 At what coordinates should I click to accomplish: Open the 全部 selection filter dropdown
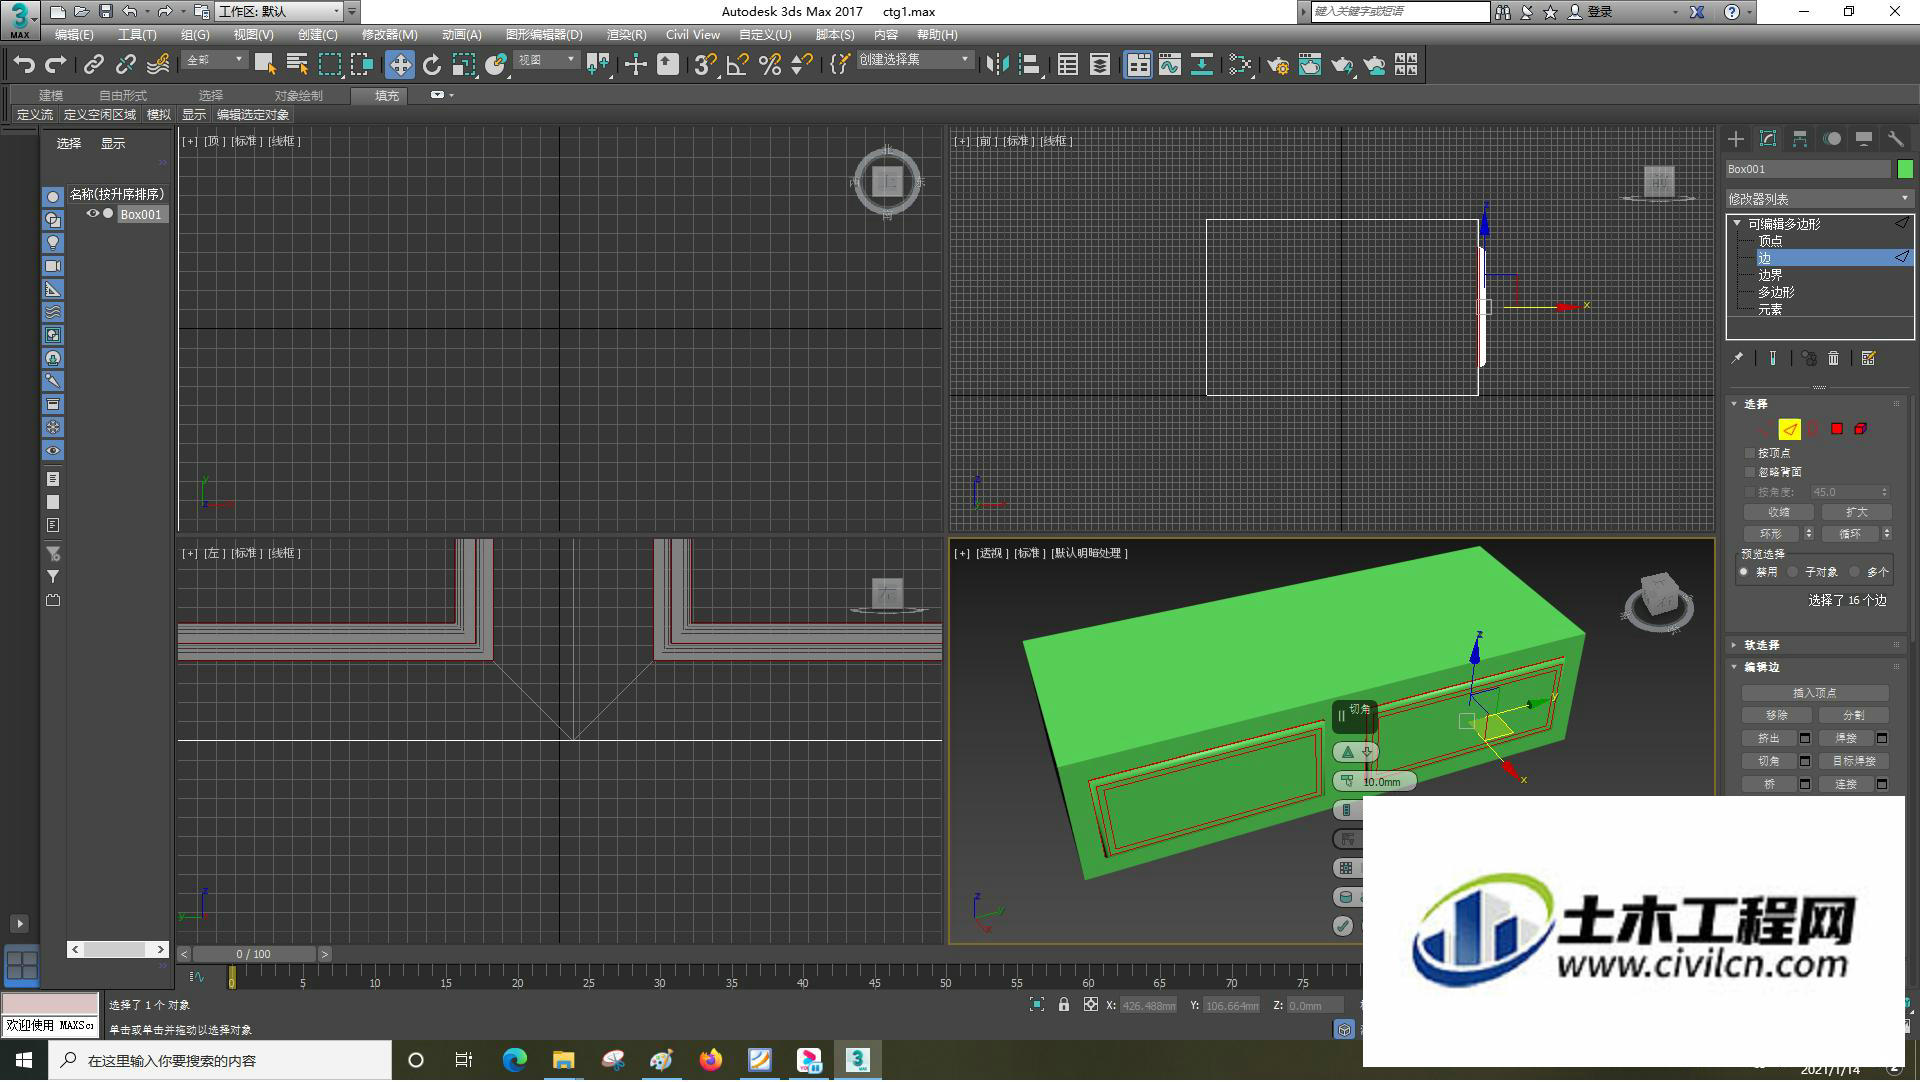(214, 61)
